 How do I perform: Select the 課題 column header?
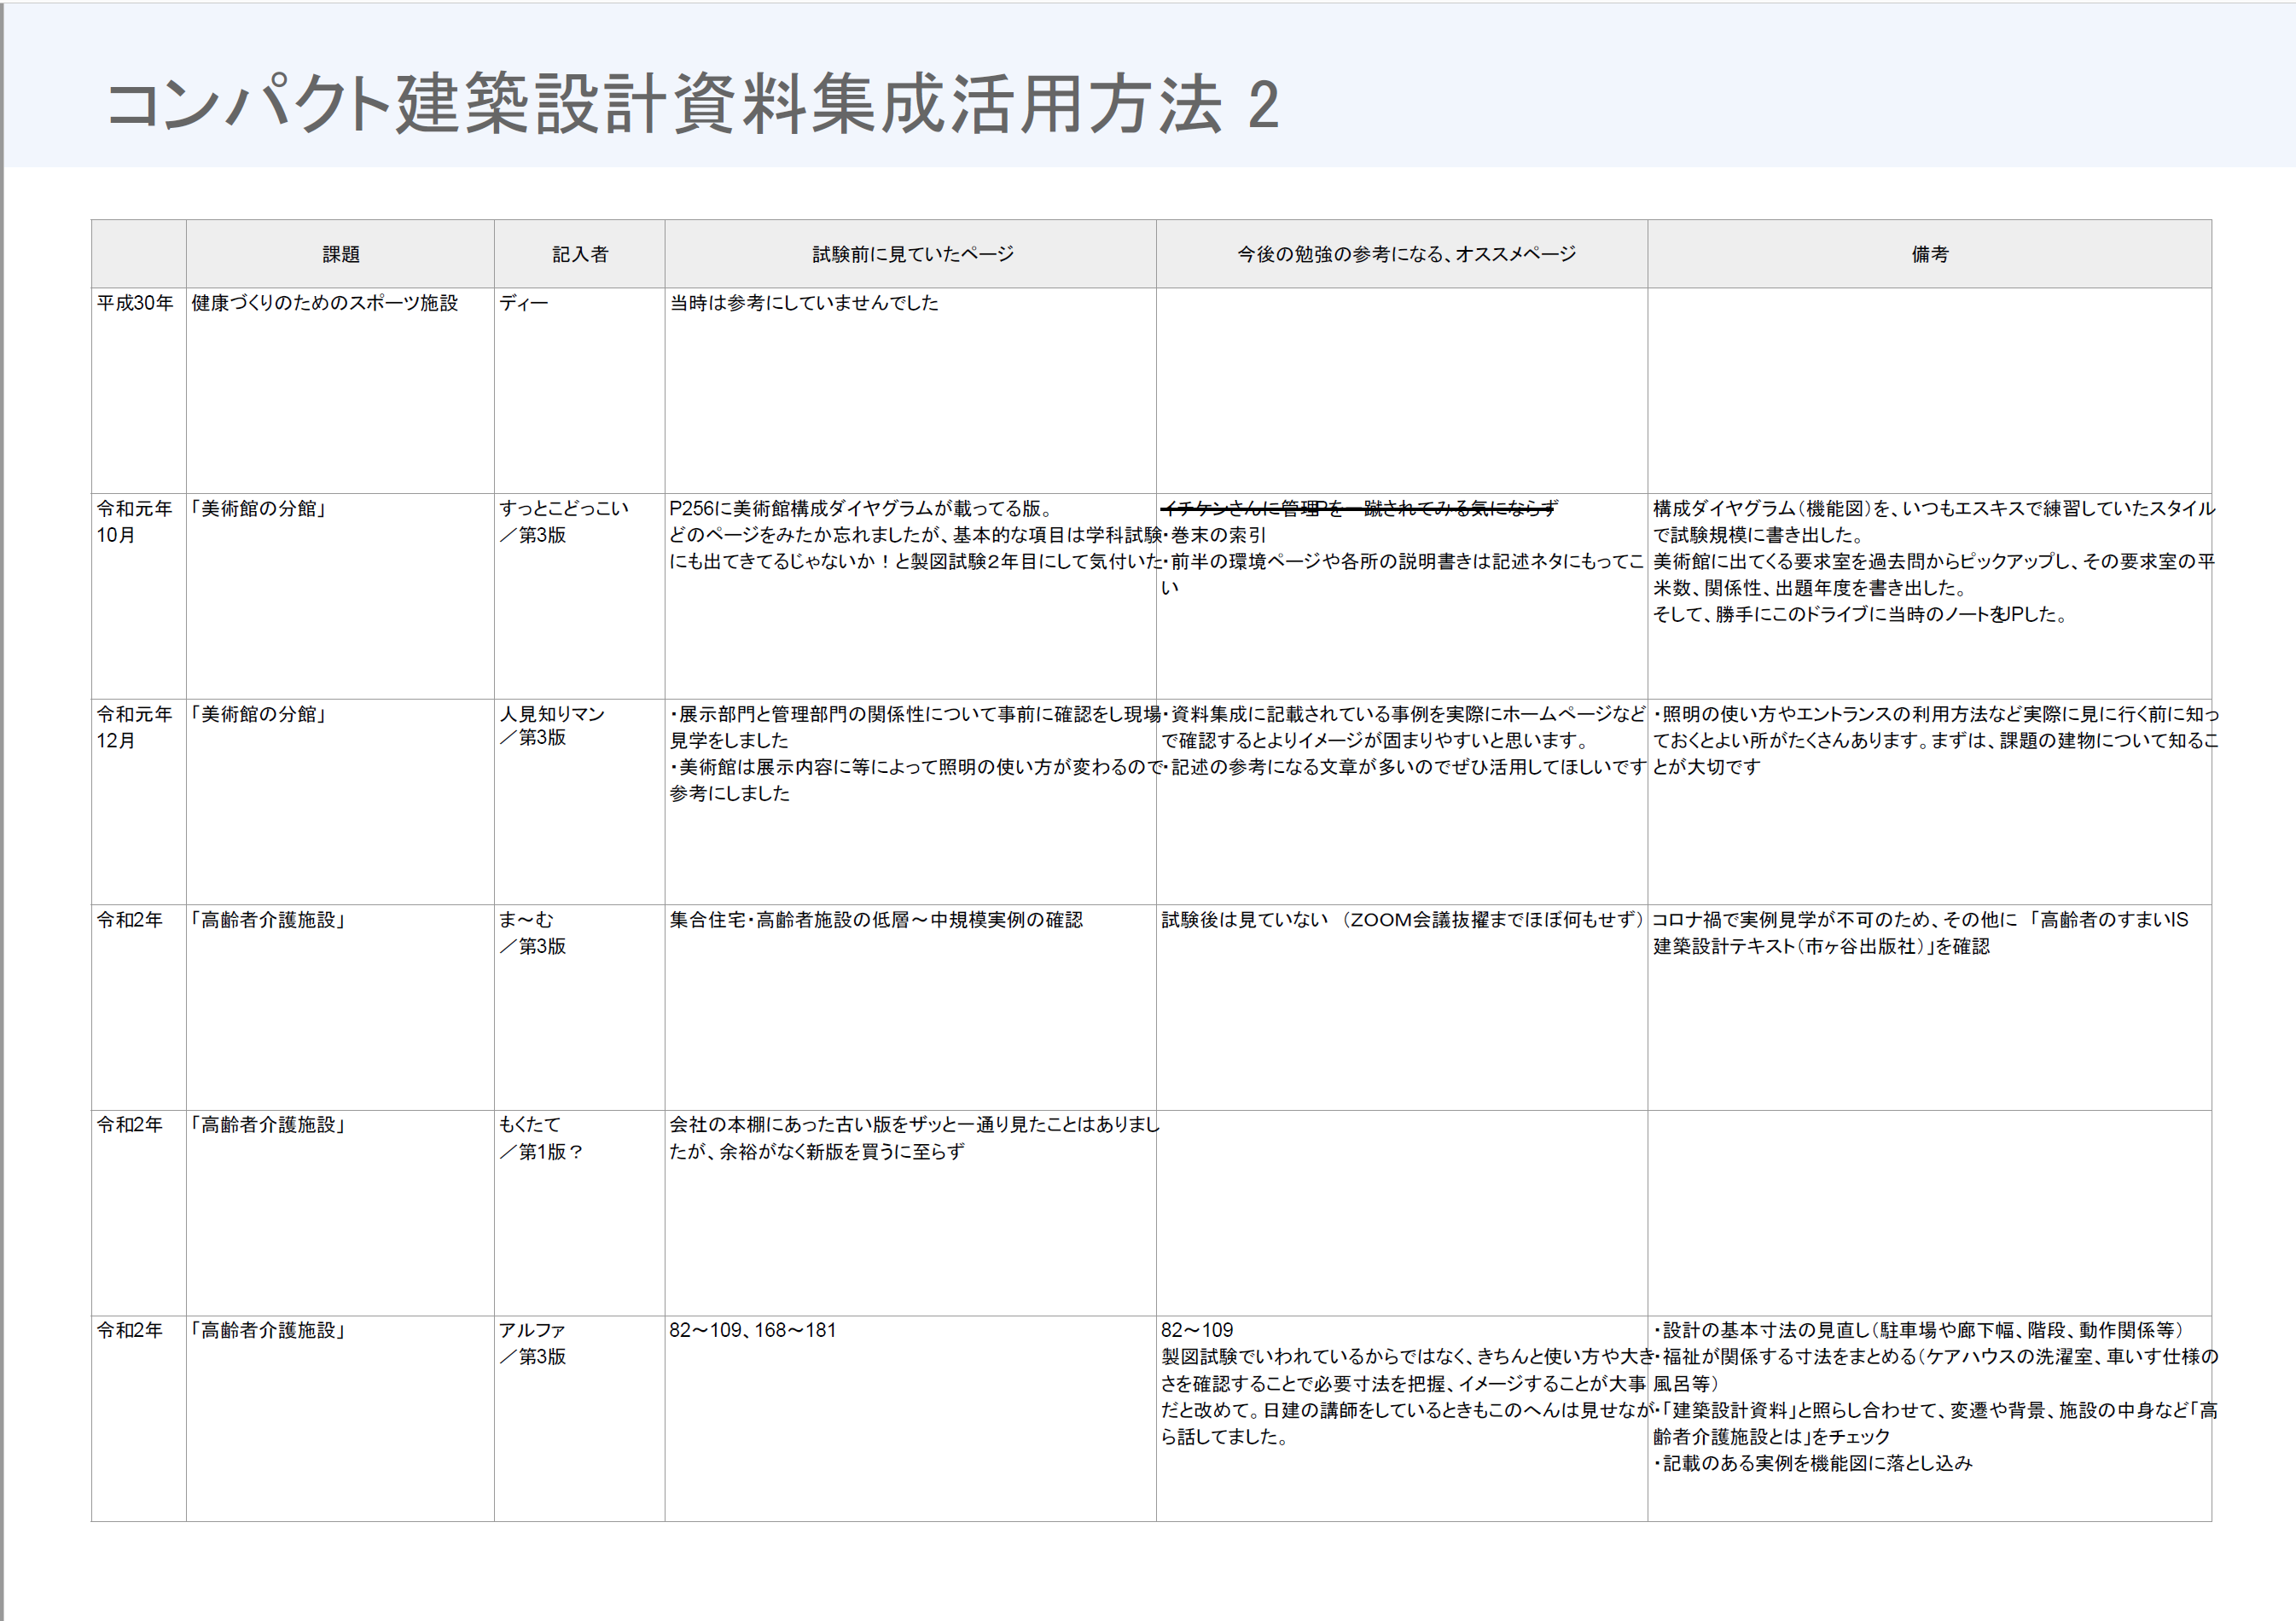coord(340,255)
